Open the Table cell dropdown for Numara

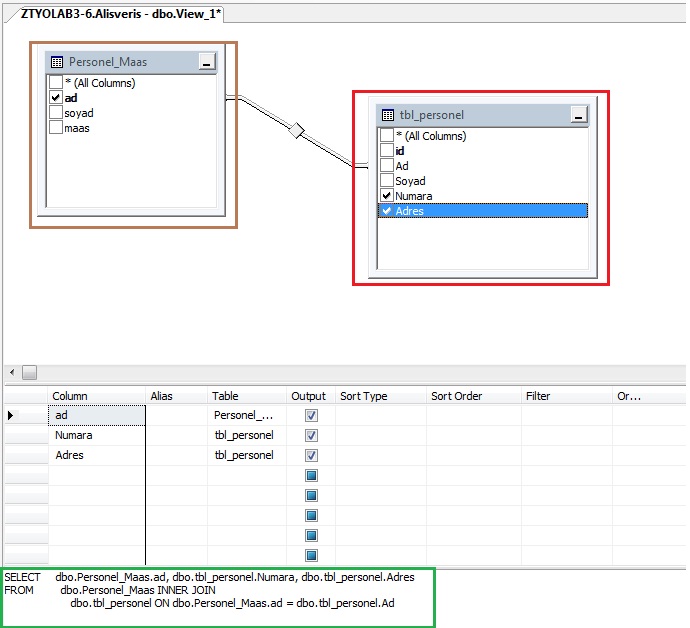click(247, 435)
